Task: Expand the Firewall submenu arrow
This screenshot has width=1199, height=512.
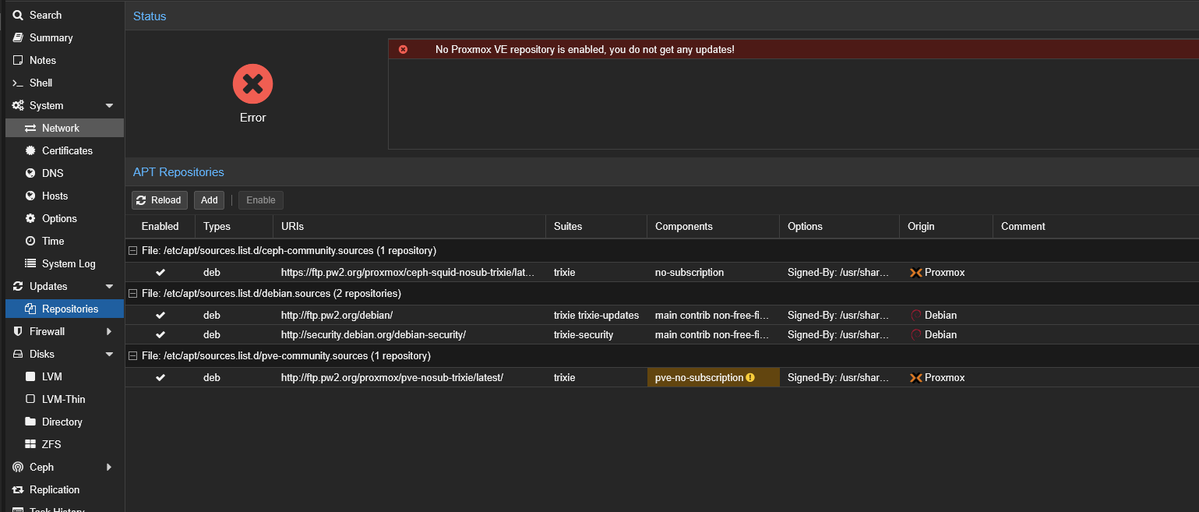Action: [x=109, y=332]
